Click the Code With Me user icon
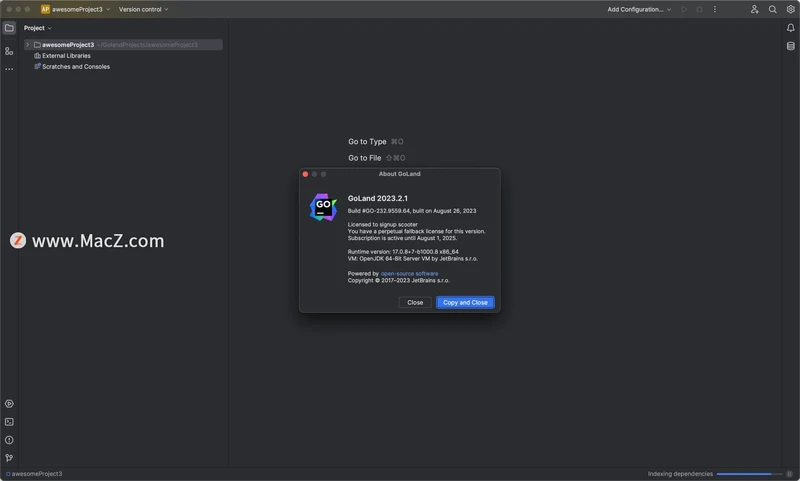800x481 pixels. click(755, 9)
